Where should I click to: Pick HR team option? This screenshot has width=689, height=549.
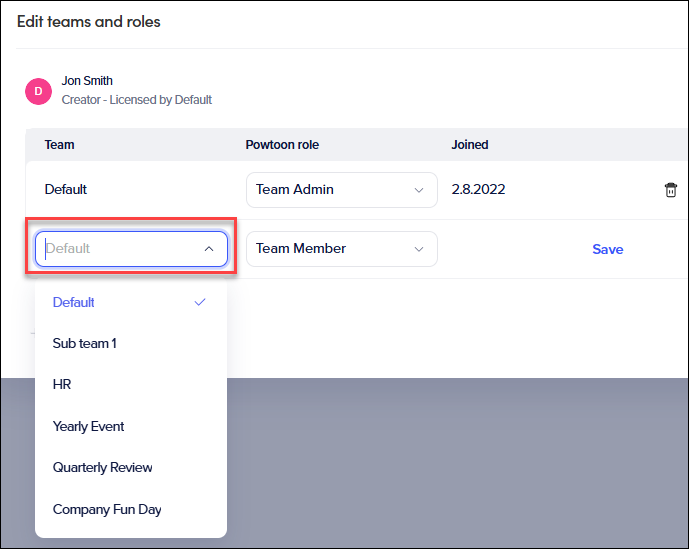[x=131, y=385]
